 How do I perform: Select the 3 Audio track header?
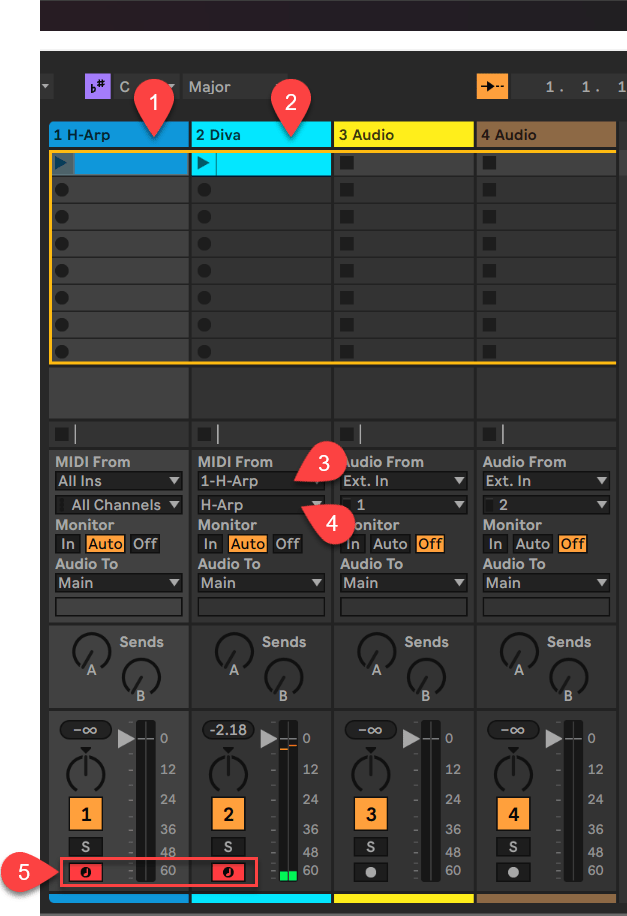point(403,135)
